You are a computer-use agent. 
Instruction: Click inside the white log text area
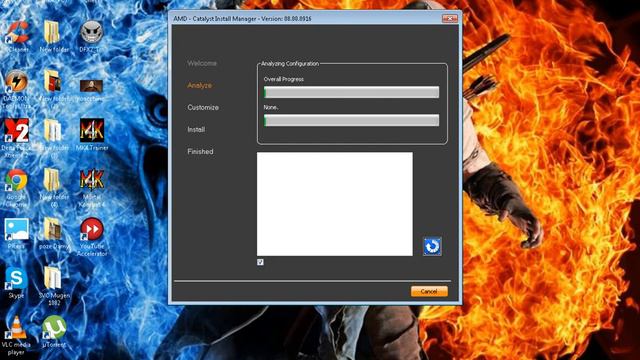coord(335,204)
